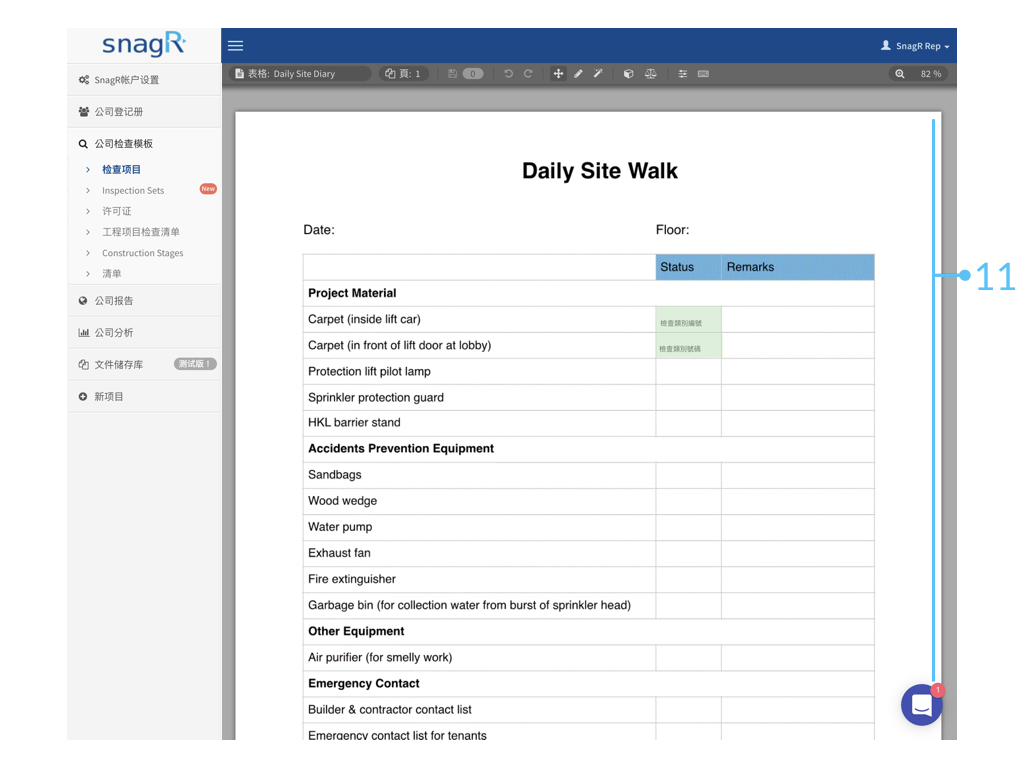Click the Status column header
Screen dimensions: 1024x768
688,267
